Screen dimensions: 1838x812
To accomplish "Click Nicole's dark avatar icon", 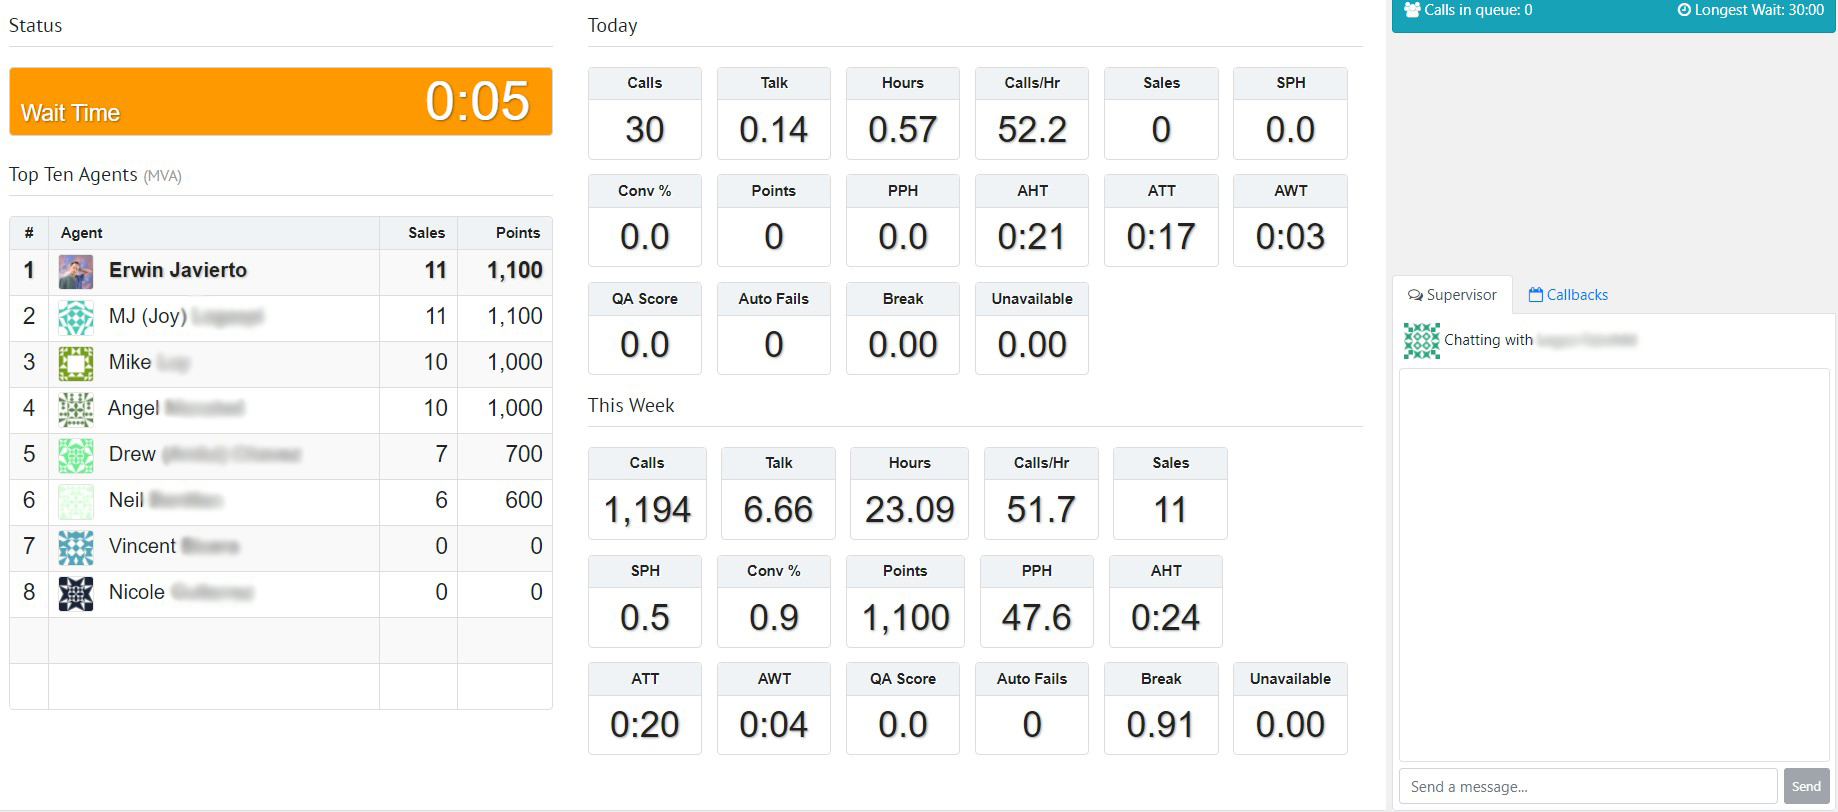I will coord(76,593).
